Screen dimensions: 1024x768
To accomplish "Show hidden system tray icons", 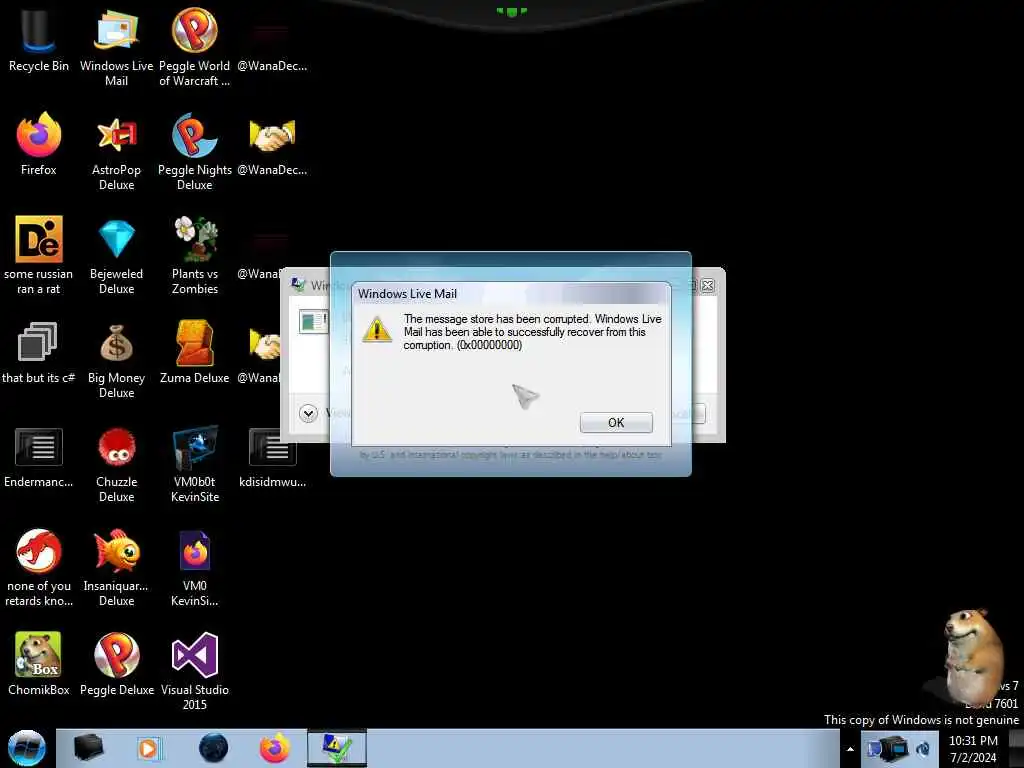I will coord(850,749).
